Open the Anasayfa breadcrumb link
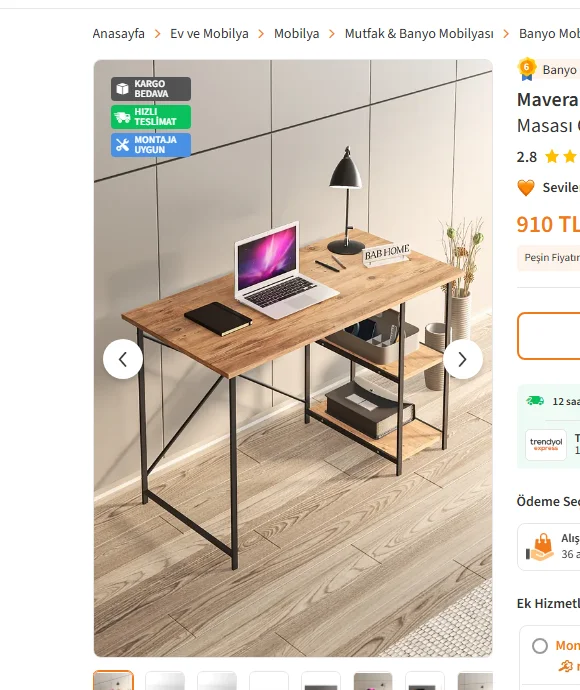Viewport: 580px width, 690px height. [118, 33]
